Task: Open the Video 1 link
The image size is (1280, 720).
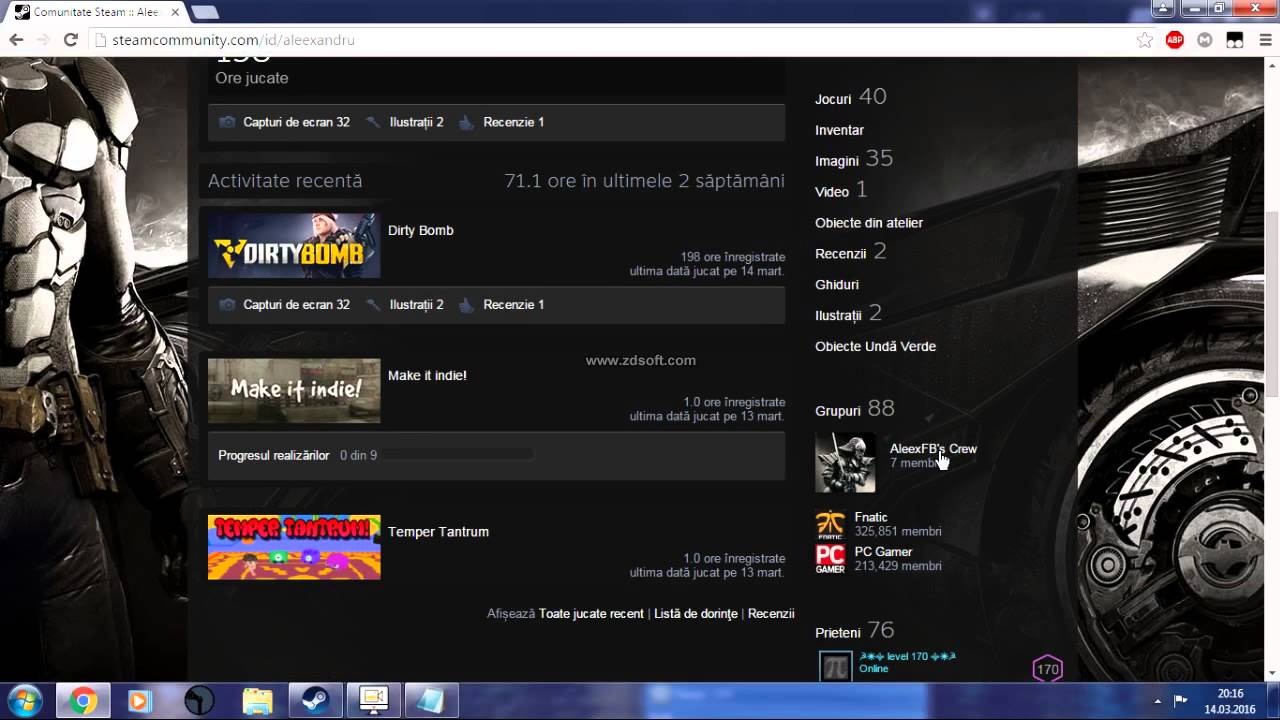Action: pyautogui.click(x=841, y=190)
